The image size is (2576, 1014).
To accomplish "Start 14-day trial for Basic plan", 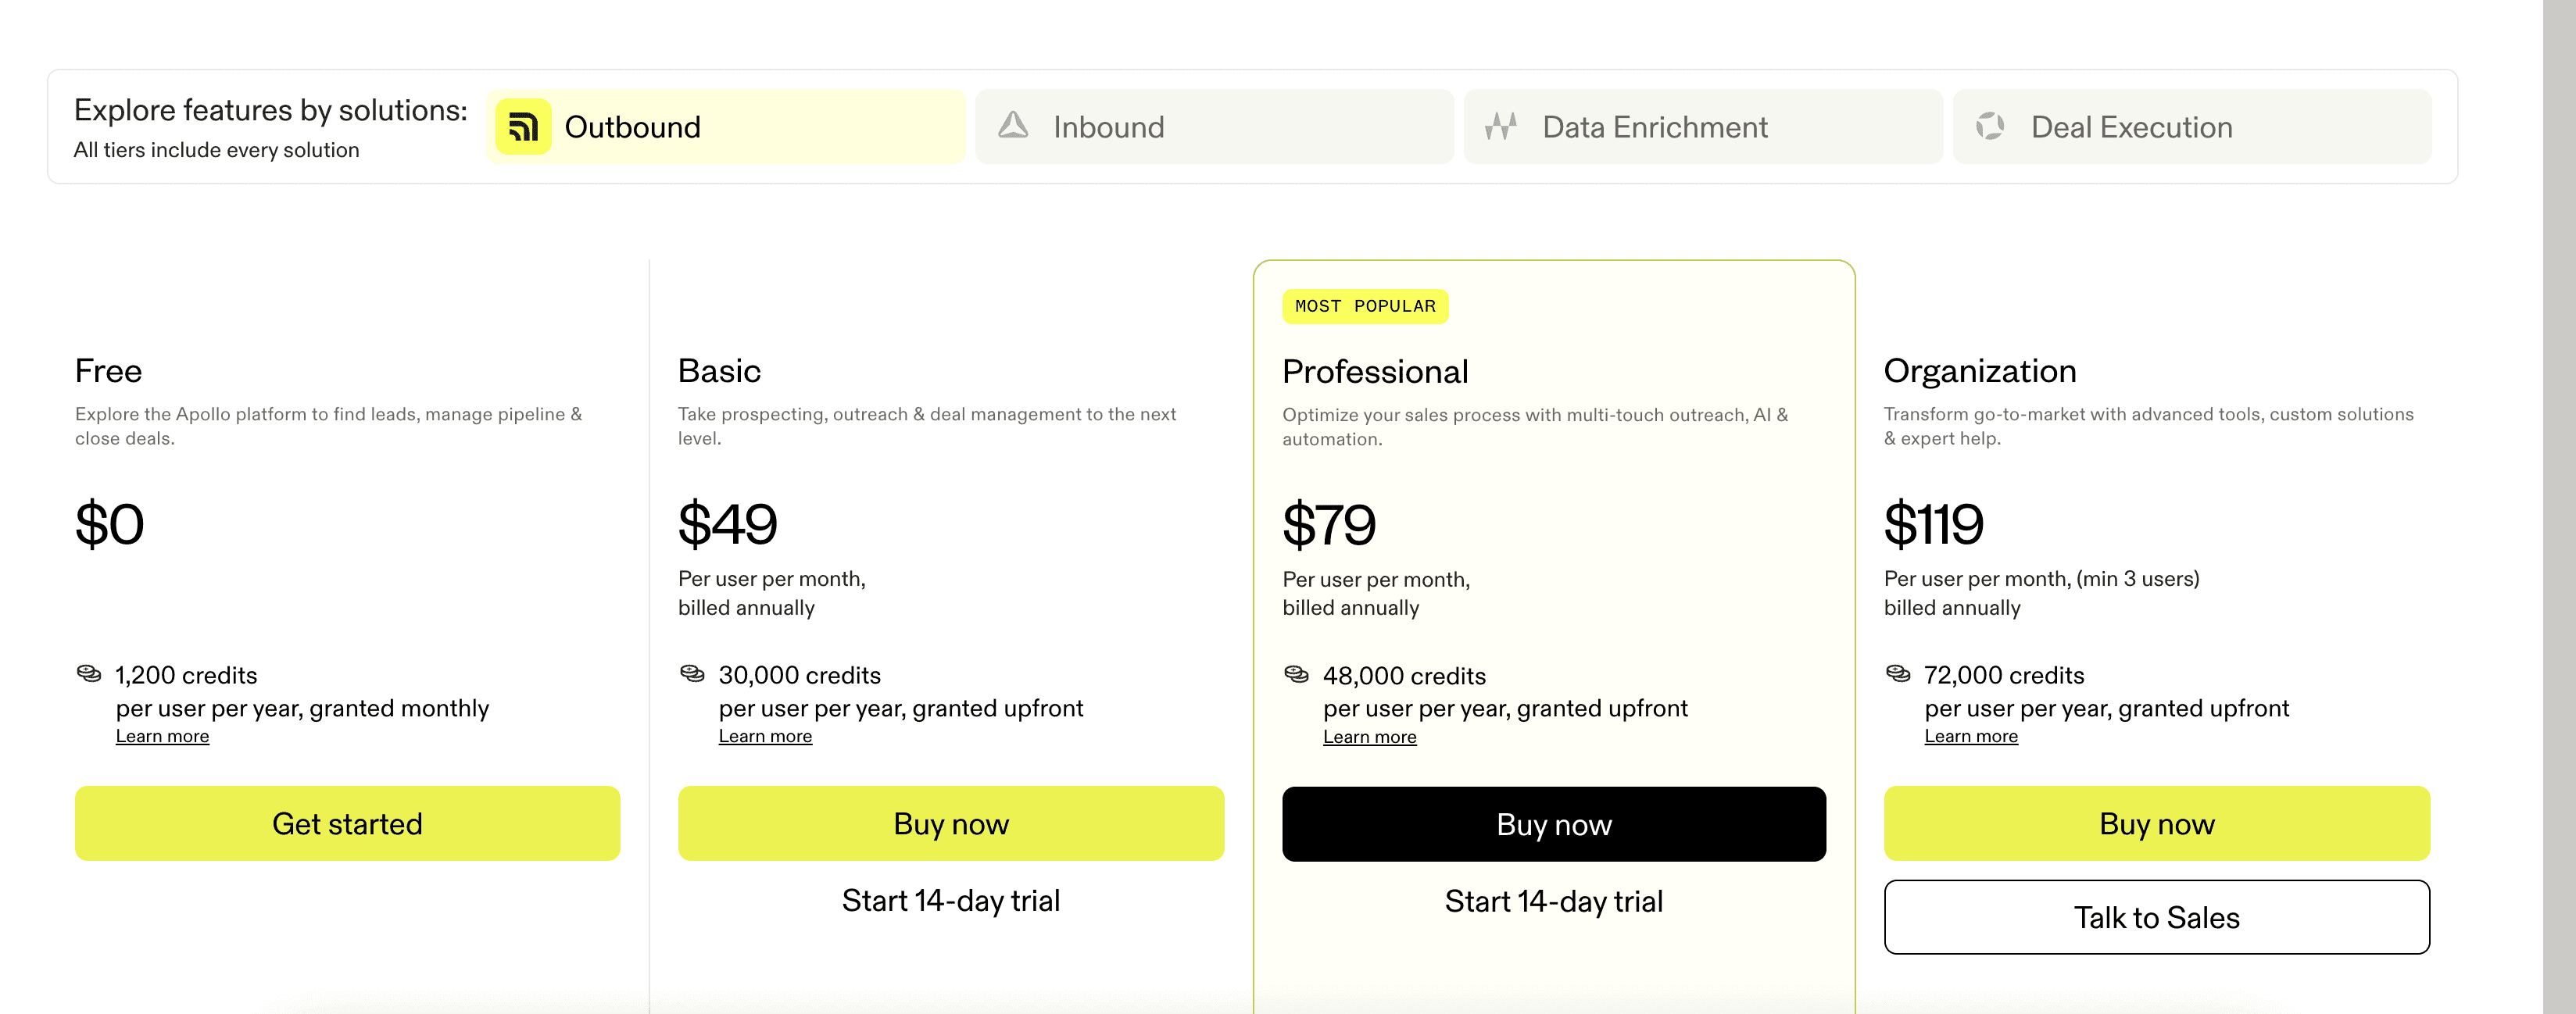I will click(950, 901).
